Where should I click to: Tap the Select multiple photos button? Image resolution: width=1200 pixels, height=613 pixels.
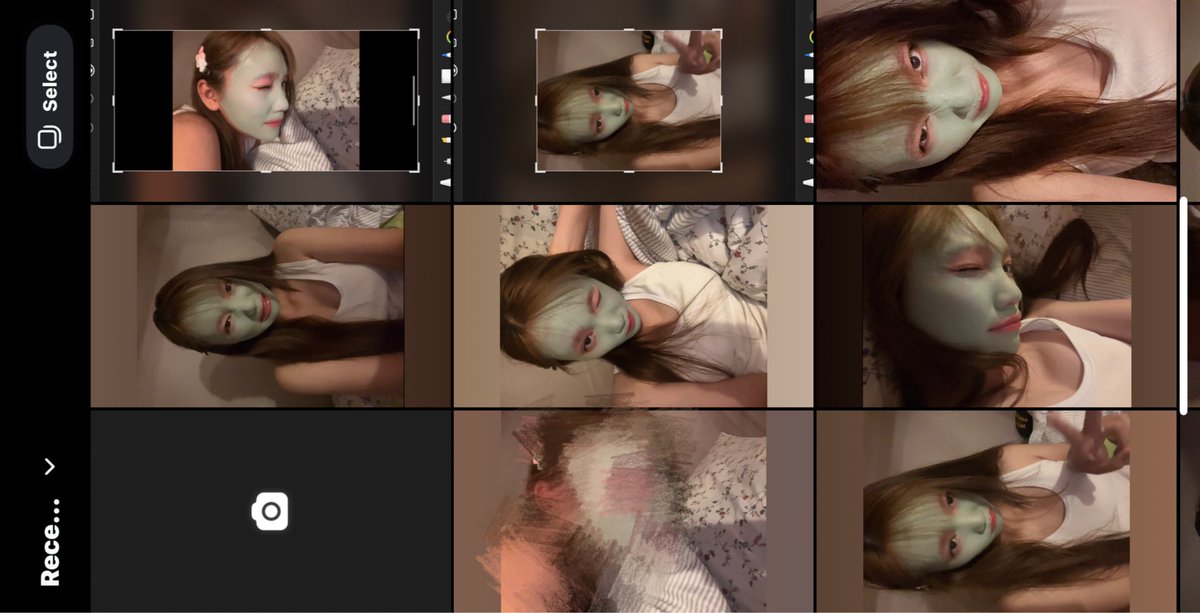(x=49, y=96)
